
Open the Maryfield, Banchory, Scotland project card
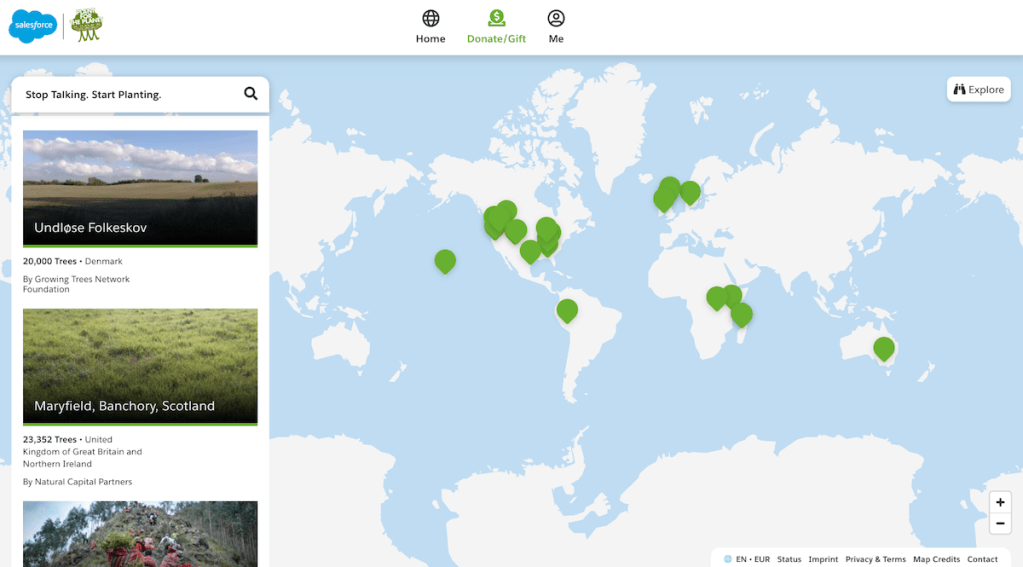click(140, 366)
